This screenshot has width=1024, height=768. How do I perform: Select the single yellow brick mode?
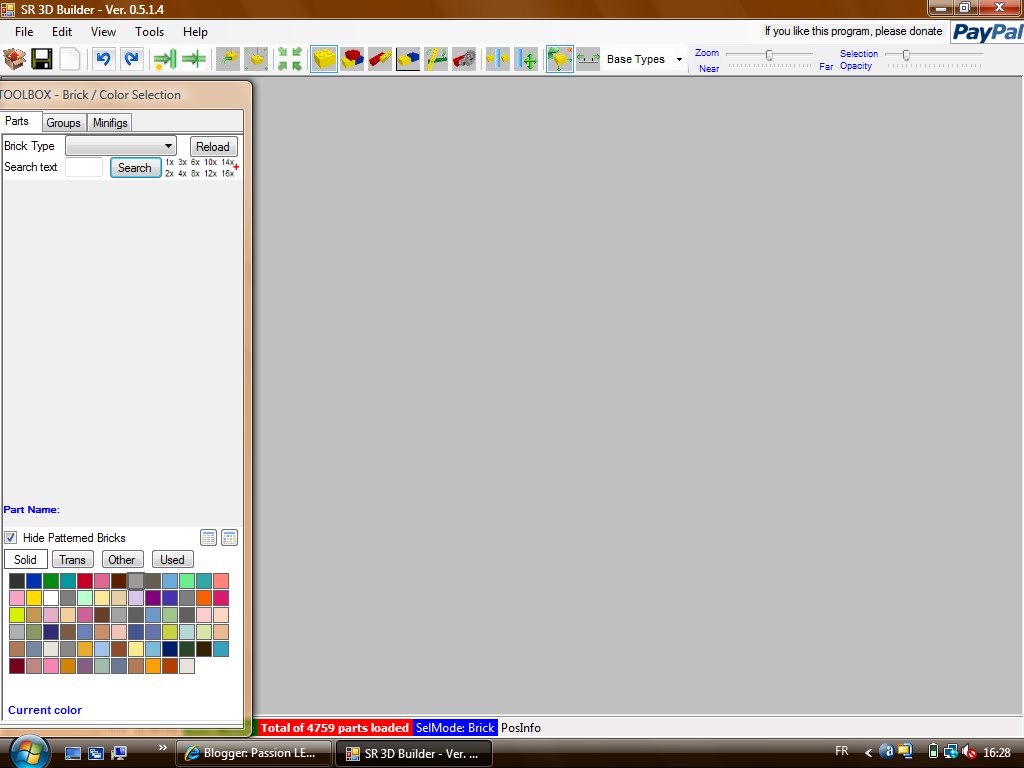324,59
